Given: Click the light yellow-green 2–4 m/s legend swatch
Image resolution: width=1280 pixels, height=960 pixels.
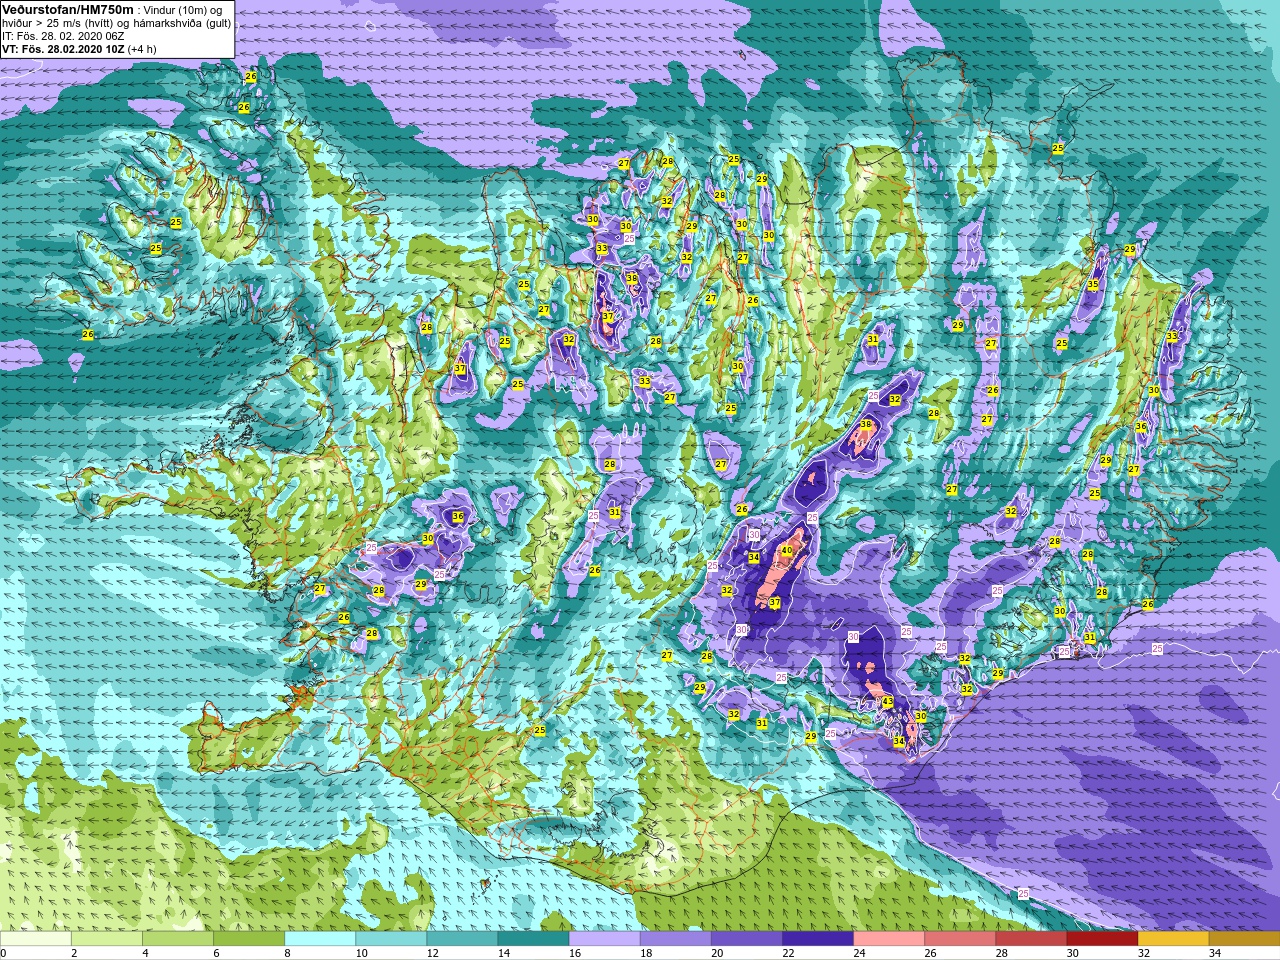Looking at the screenshot, I should [x=107, y=939].
